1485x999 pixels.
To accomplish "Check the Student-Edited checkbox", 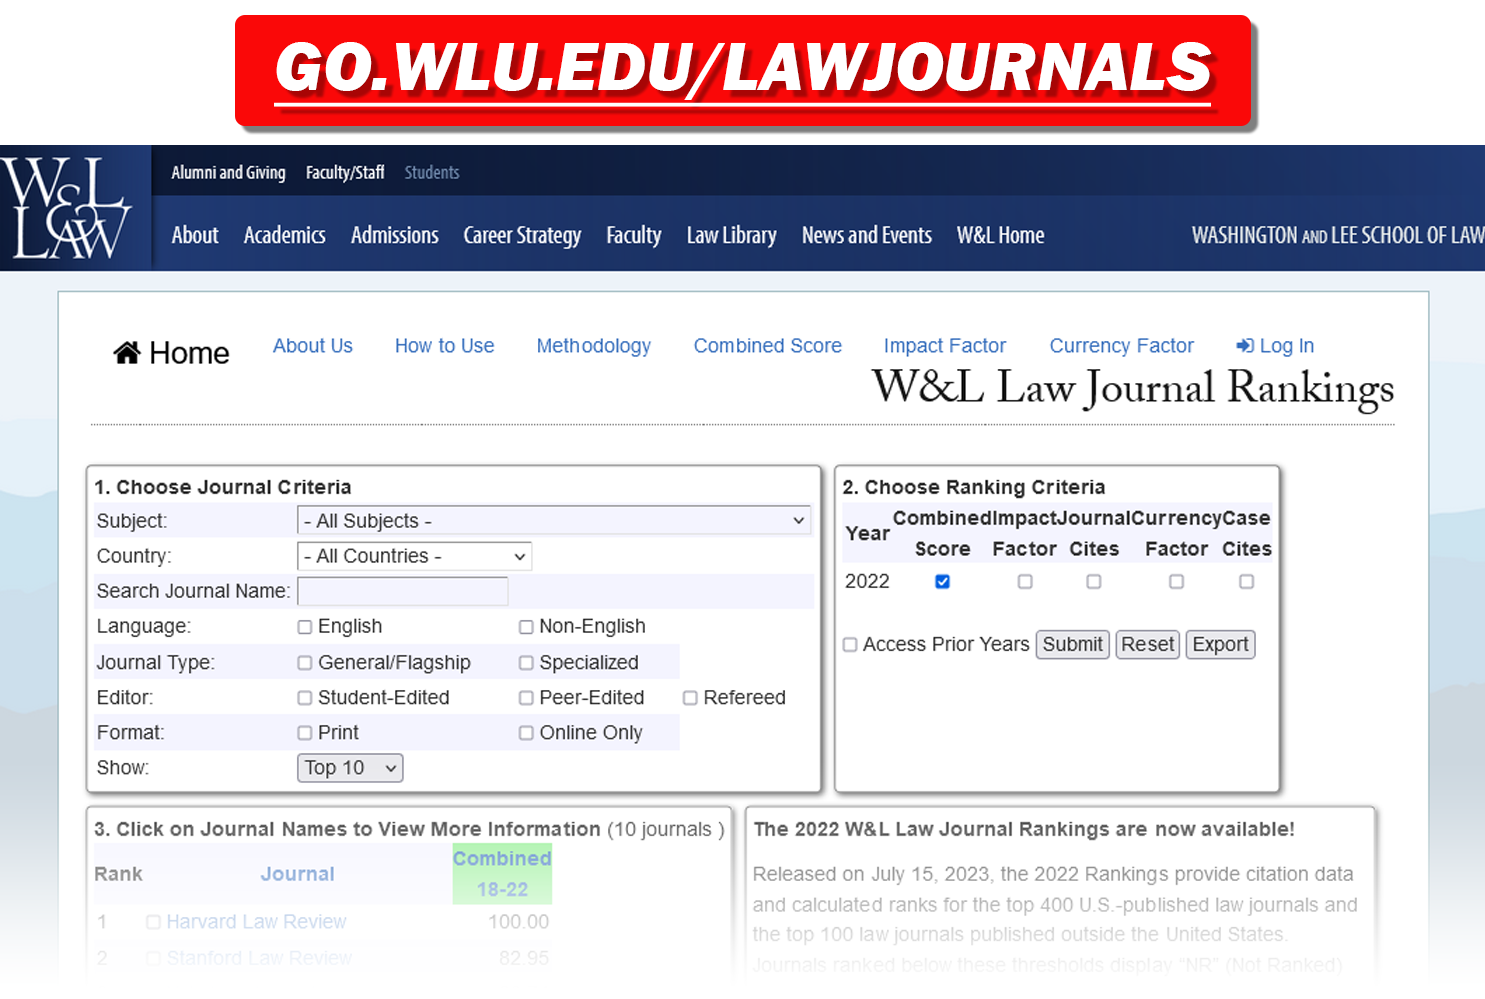I will click(x=305, y=698).
